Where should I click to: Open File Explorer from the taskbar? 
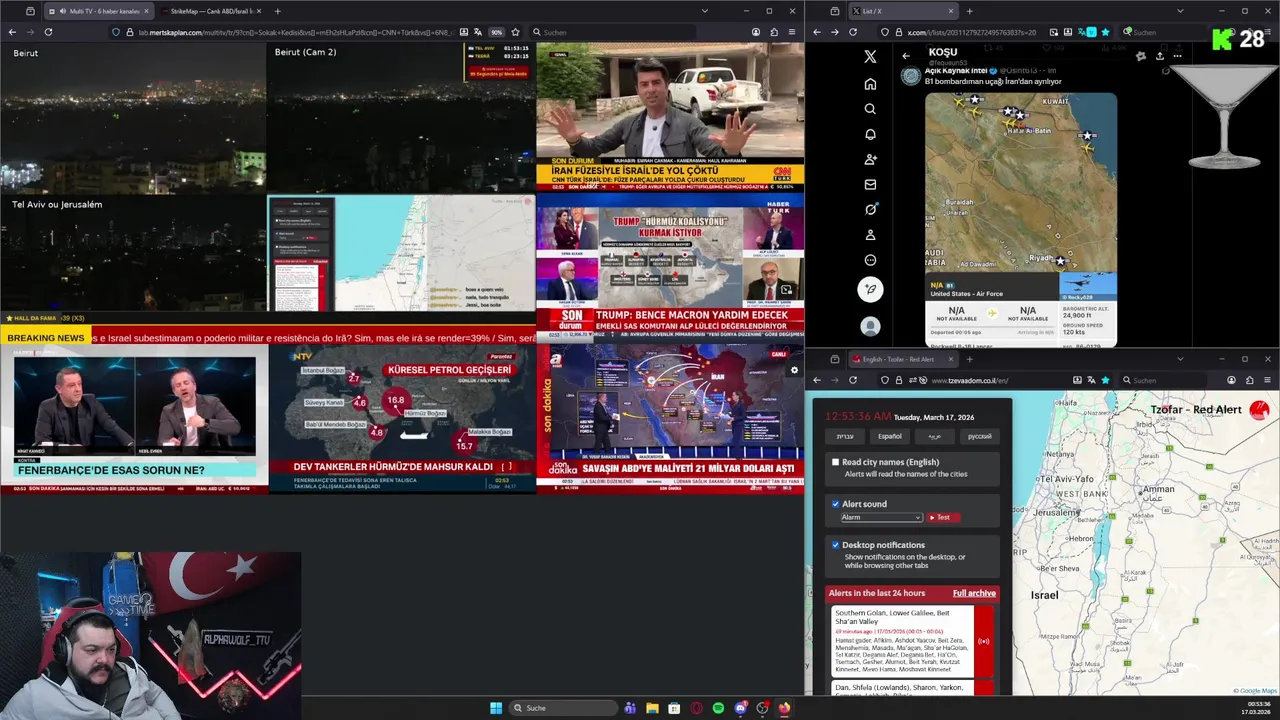click(652, 708)
